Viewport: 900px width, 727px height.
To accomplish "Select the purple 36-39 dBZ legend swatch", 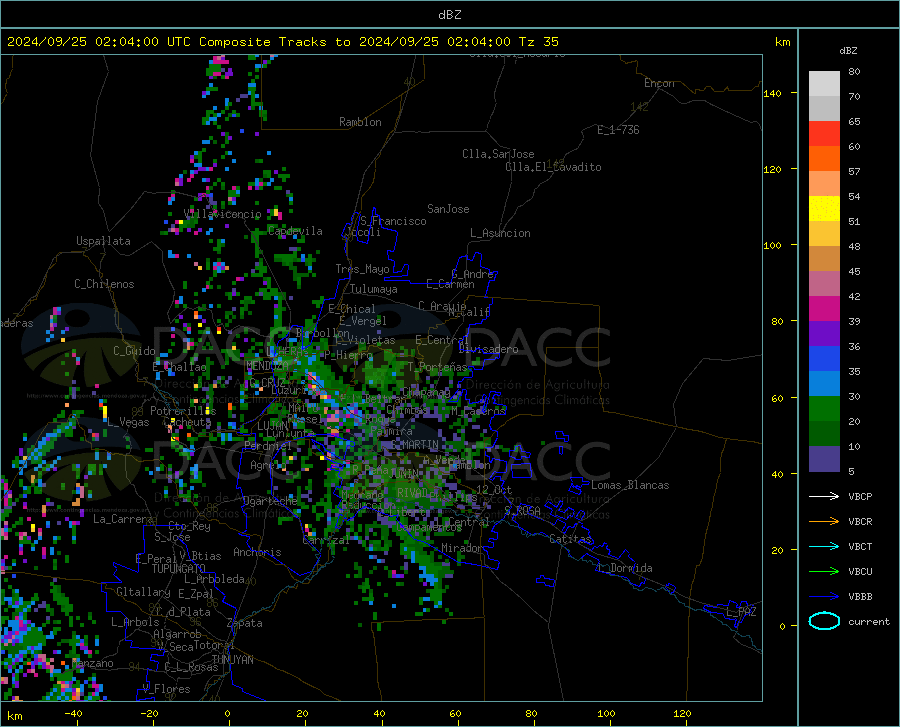I will coord(824,334).
